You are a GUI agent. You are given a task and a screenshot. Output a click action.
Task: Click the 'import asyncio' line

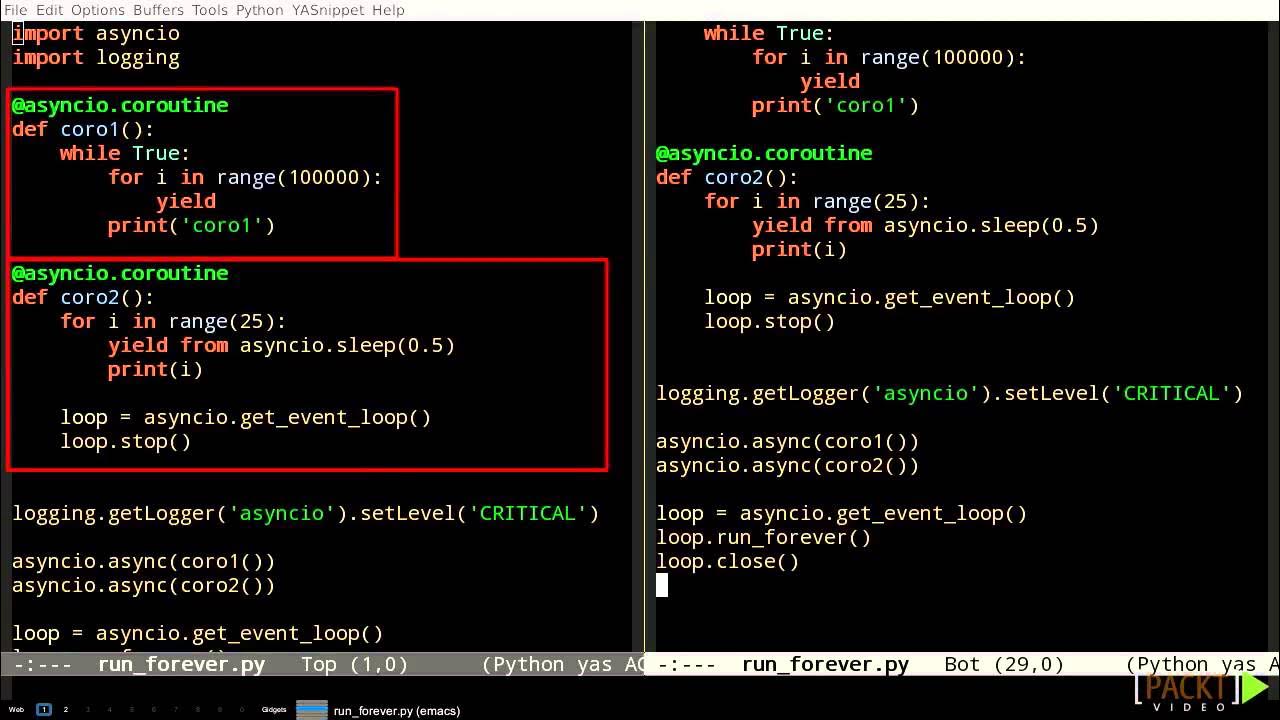coord(96,33)
